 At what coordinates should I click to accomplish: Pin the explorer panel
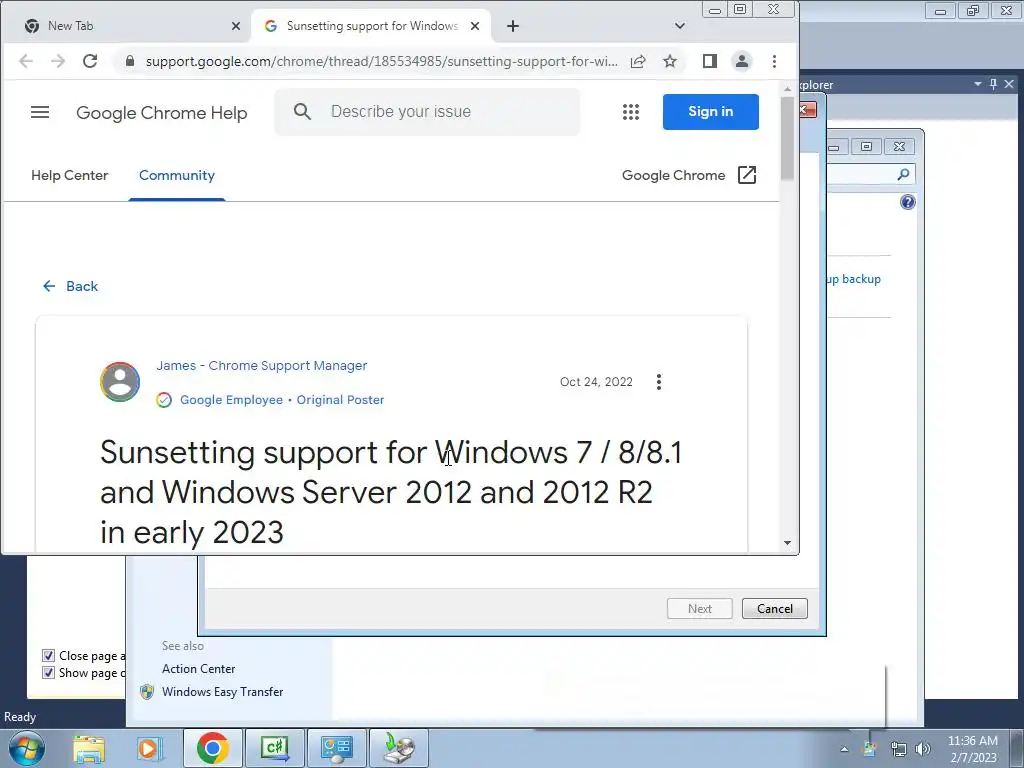tap(993, 84)
